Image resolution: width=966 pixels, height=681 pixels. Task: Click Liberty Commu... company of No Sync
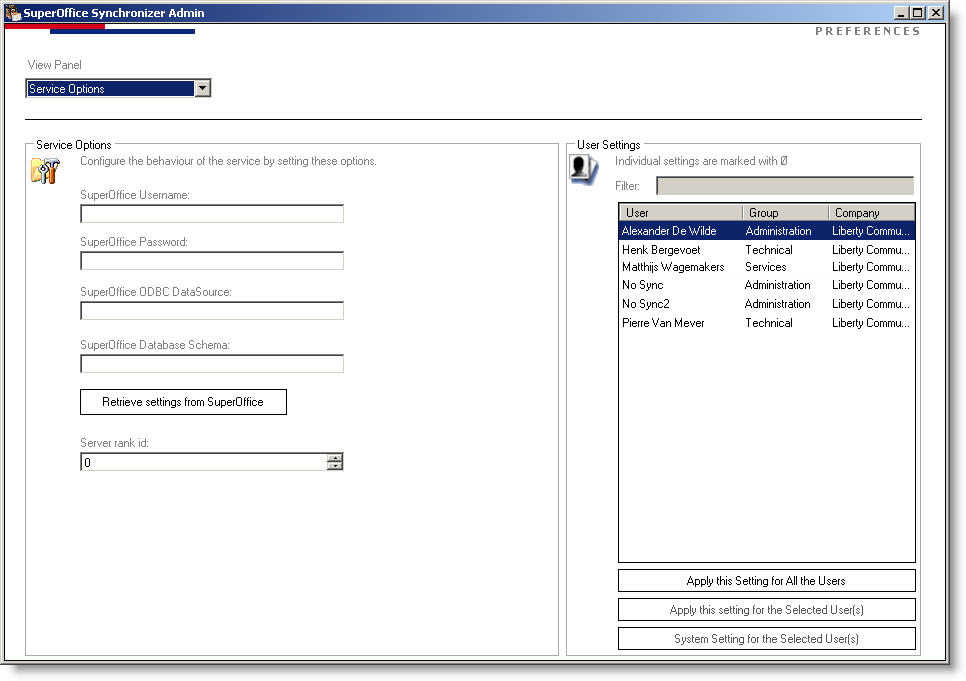coord(871,285)
